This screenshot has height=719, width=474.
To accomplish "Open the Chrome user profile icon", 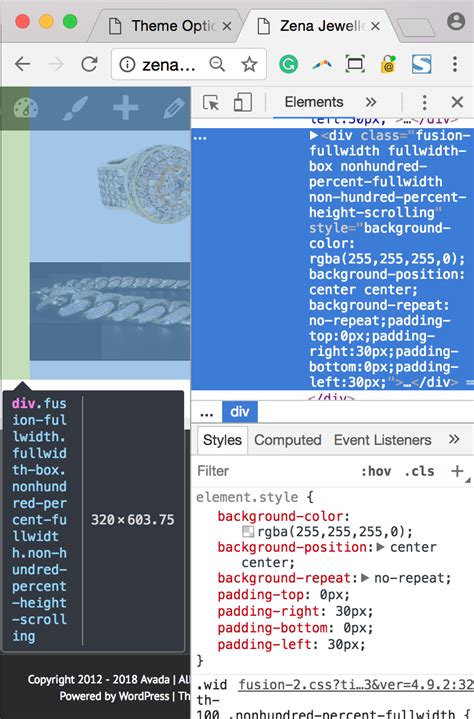I will 456,21.
